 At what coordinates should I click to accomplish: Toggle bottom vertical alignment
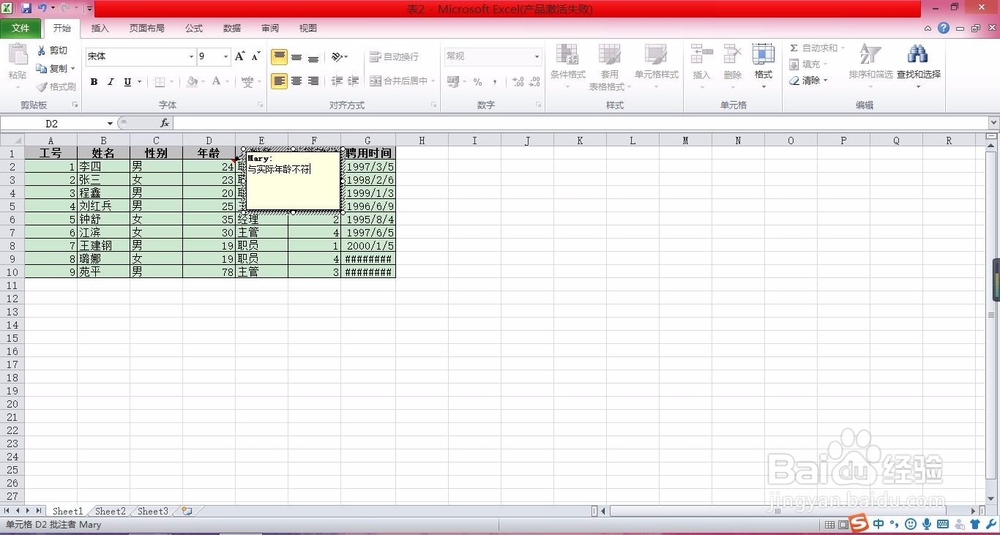click(x=313, y=57)
